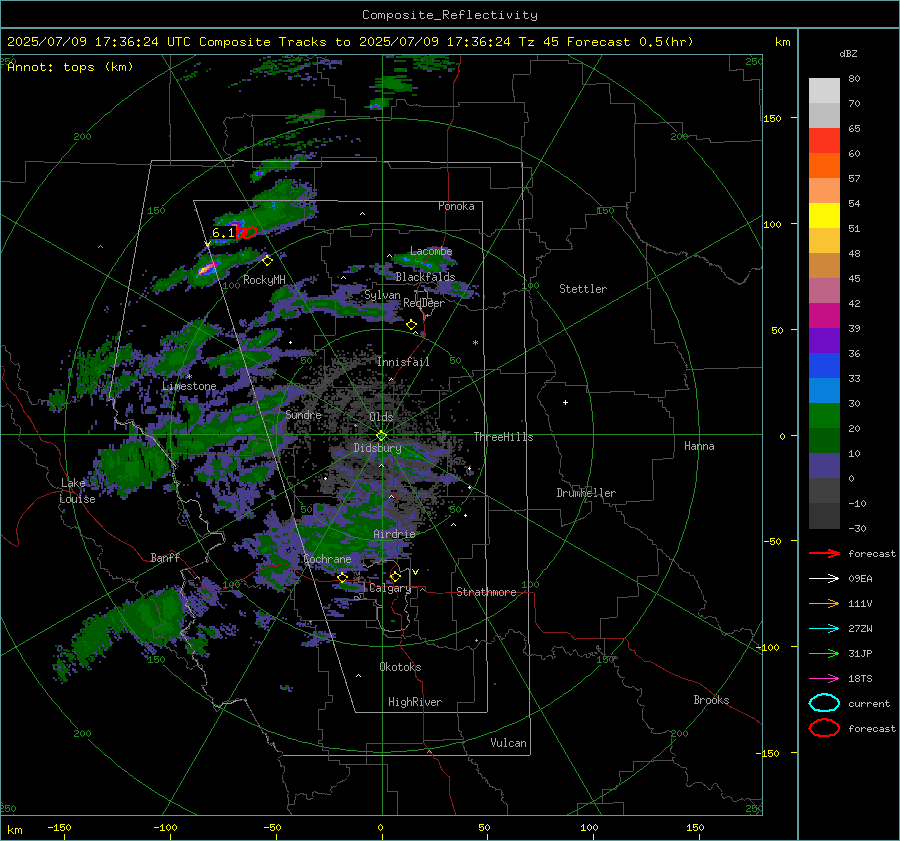This screenshot has height=841, width=900.
Task: Click the Okotoks town label
Action: [x=400, y=667]
